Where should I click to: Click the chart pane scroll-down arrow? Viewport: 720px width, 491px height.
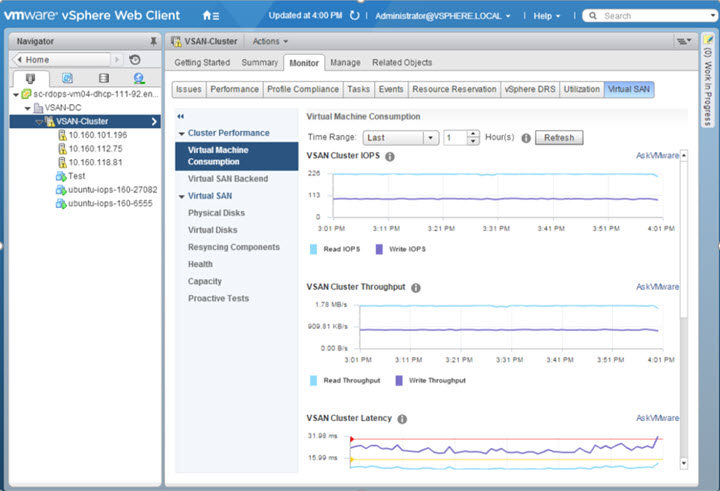coord(684,463)
